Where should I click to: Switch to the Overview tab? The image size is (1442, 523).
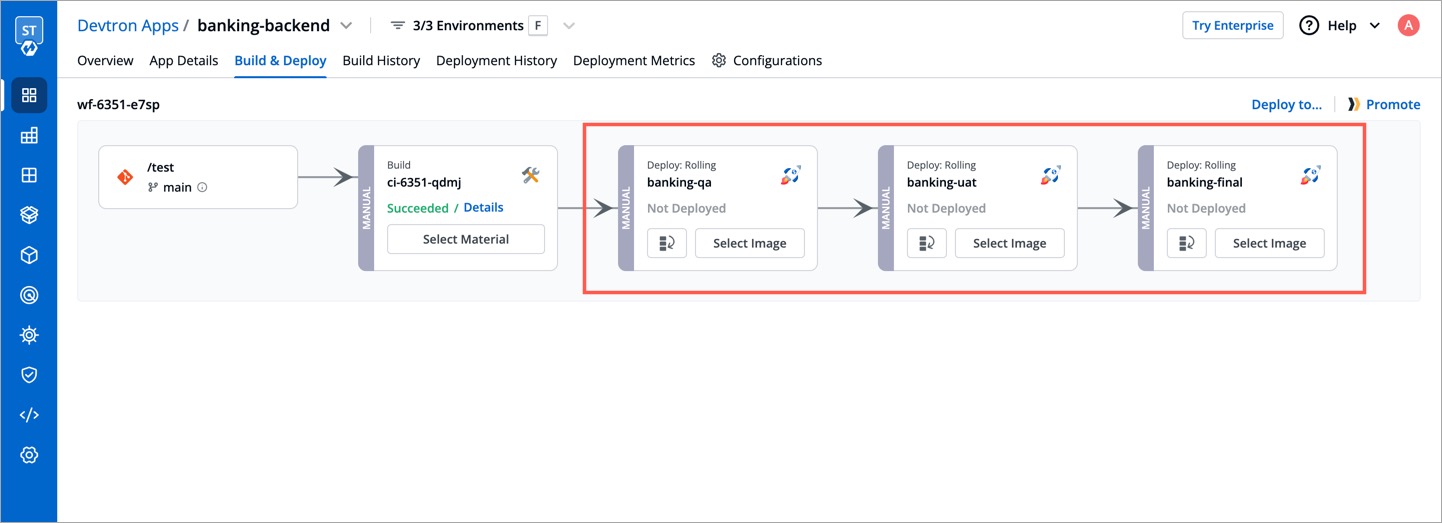105,60
